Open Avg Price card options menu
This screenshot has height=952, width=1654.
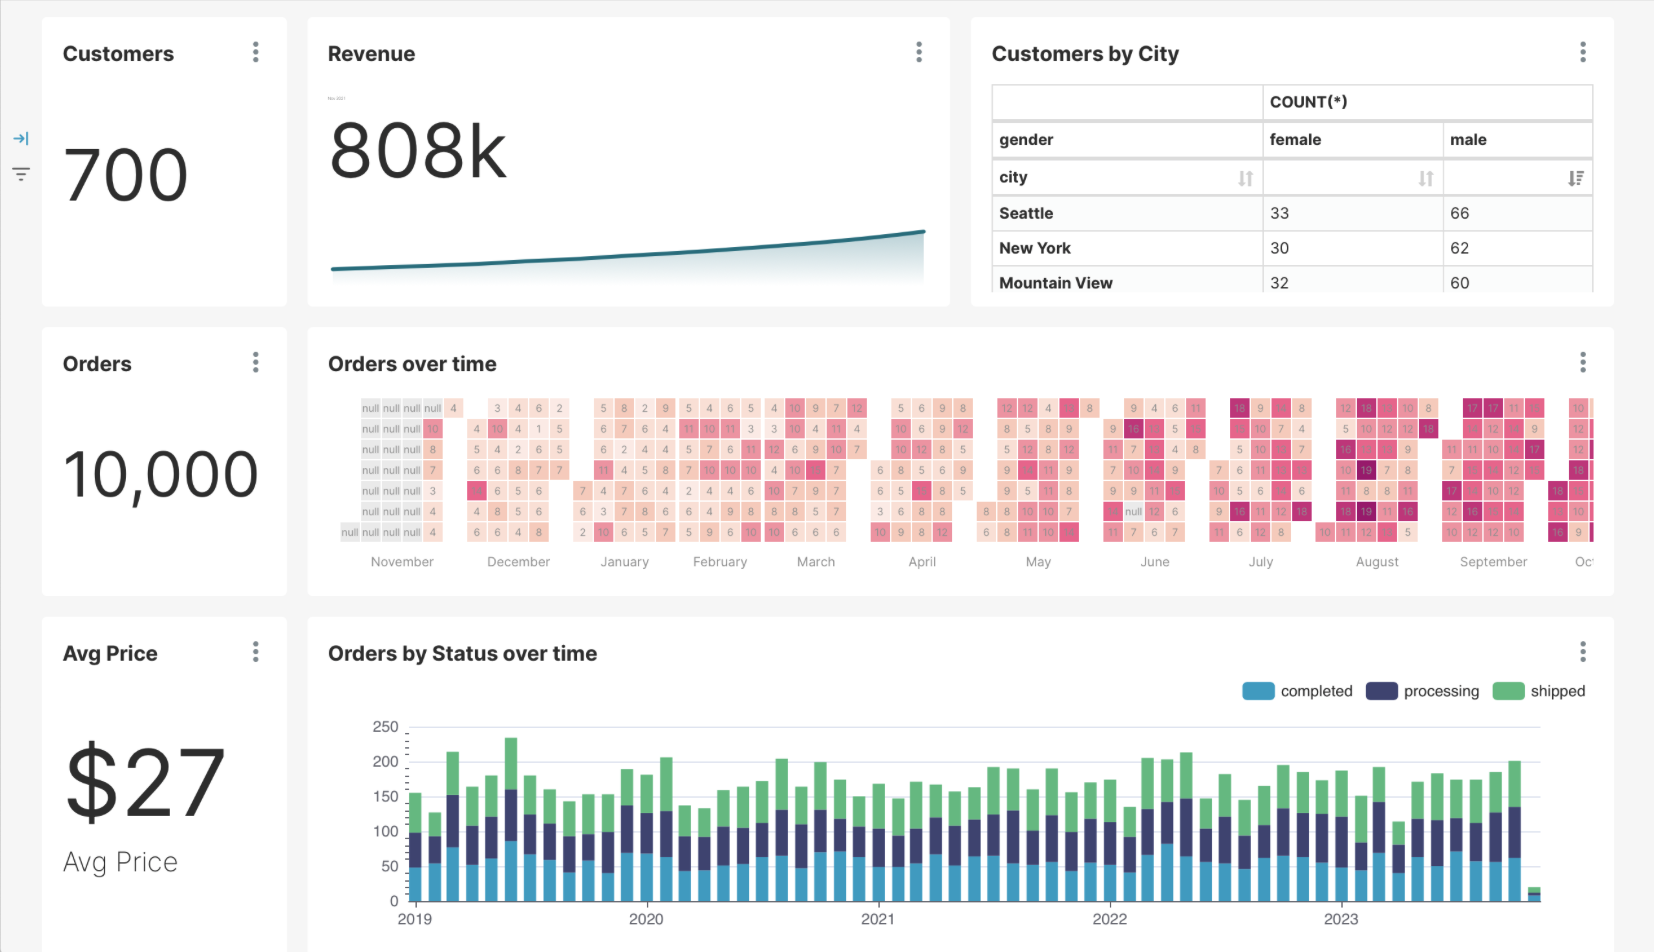(x=256, y=652)
